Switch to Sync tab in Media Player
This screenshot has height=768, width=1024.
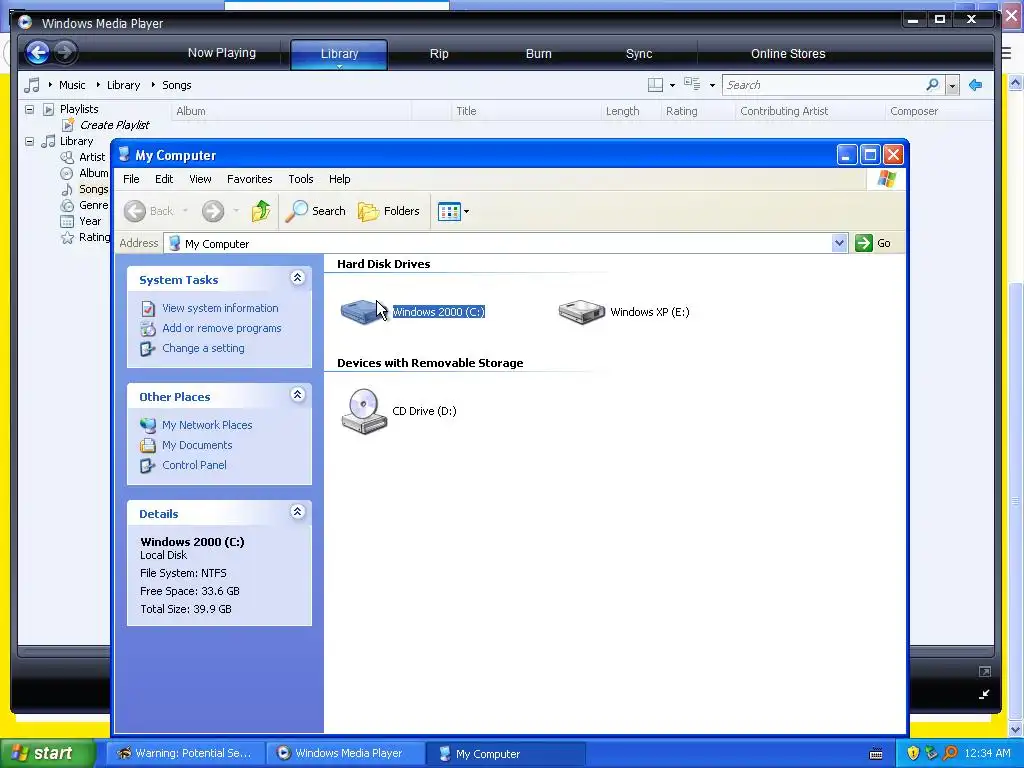pyautogui.click(x=639, y=54)
